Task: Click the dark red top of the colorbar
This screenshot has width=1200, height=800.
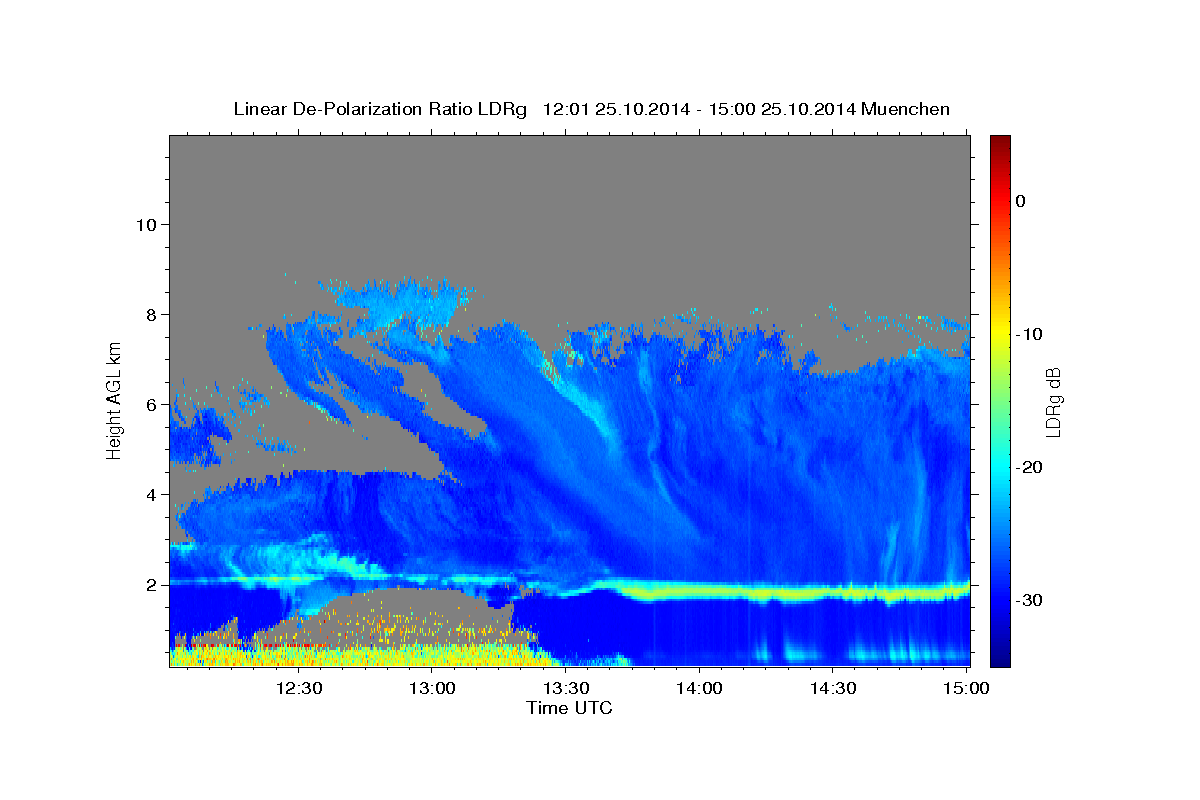Action: click(x=1000, y=143)
